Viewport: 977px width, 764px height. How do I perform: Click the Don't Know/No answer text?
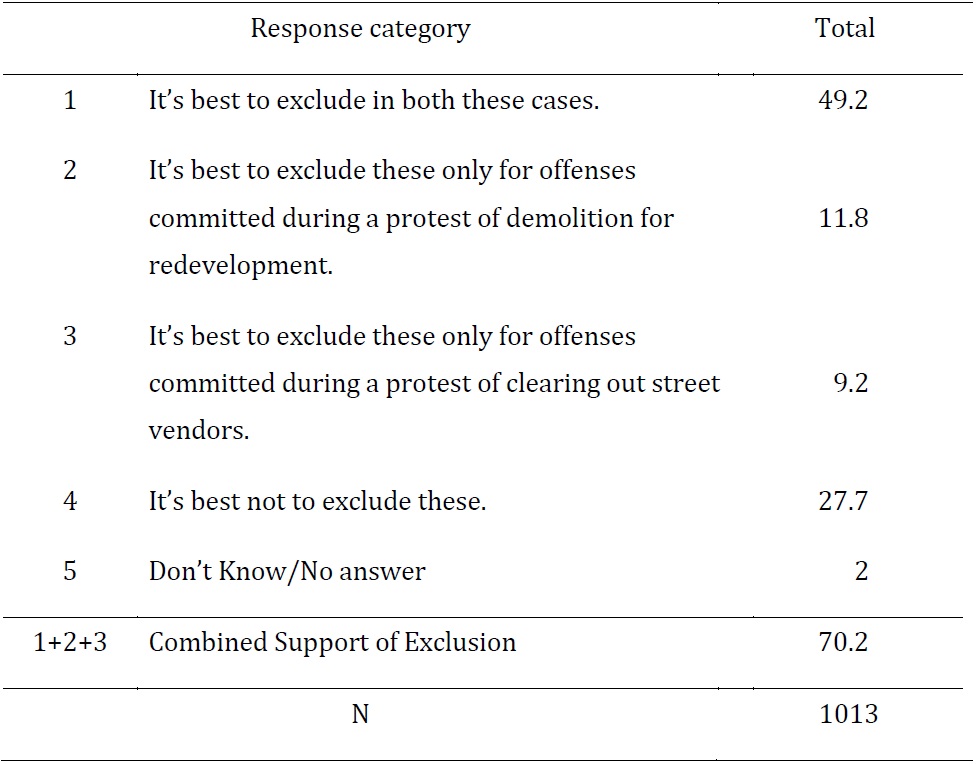[x=287, y=571]
